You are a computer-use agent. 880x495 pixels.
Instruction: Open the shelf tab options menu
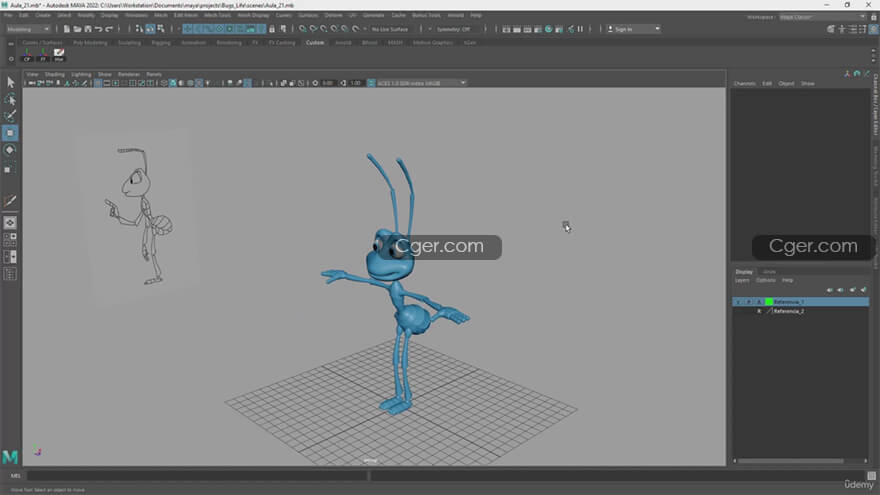pyautogui.click(x=11, y=43)
